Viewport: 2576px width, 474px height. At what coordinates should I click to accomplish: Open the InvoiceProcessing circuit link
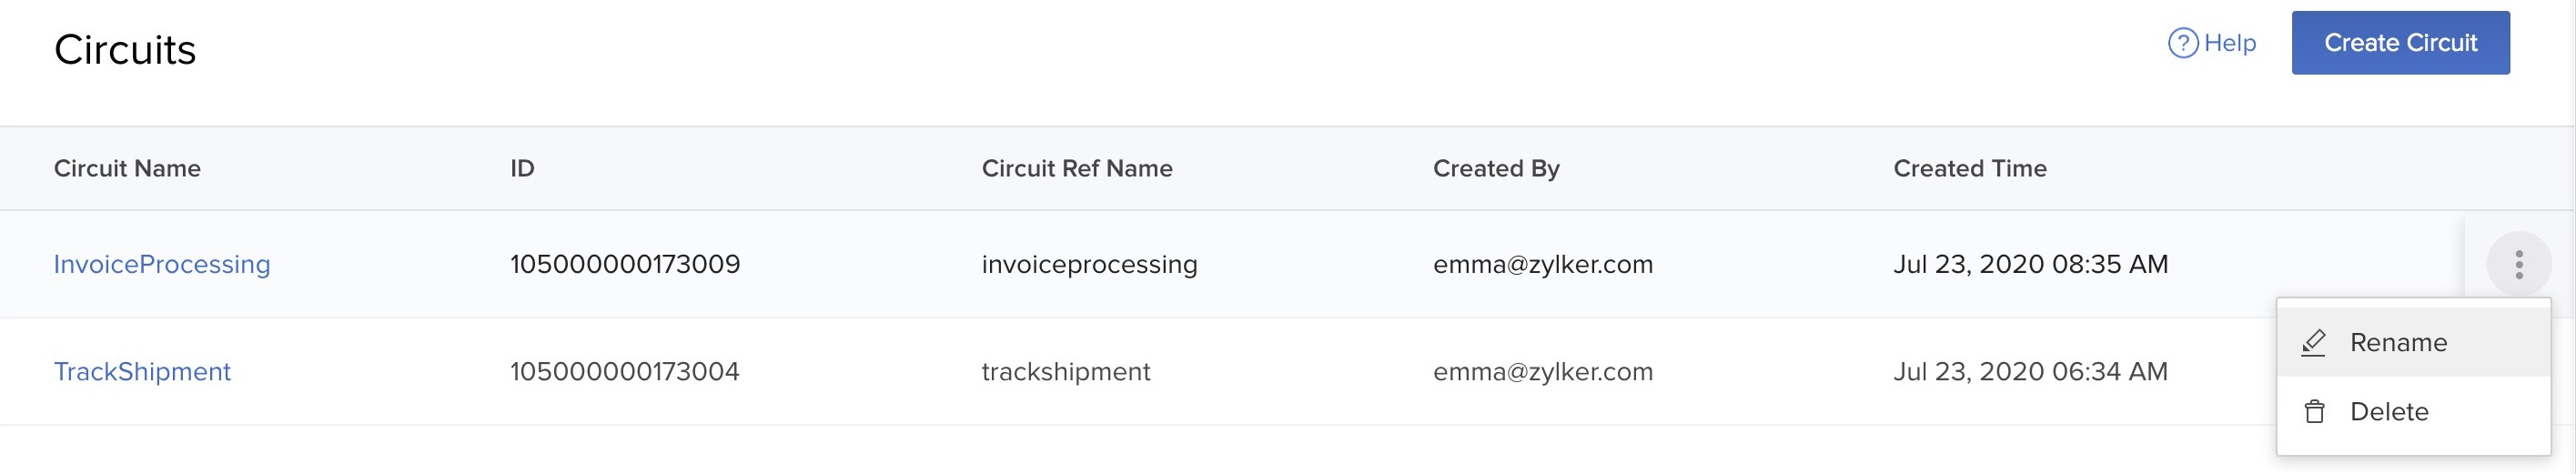point(162,264)
